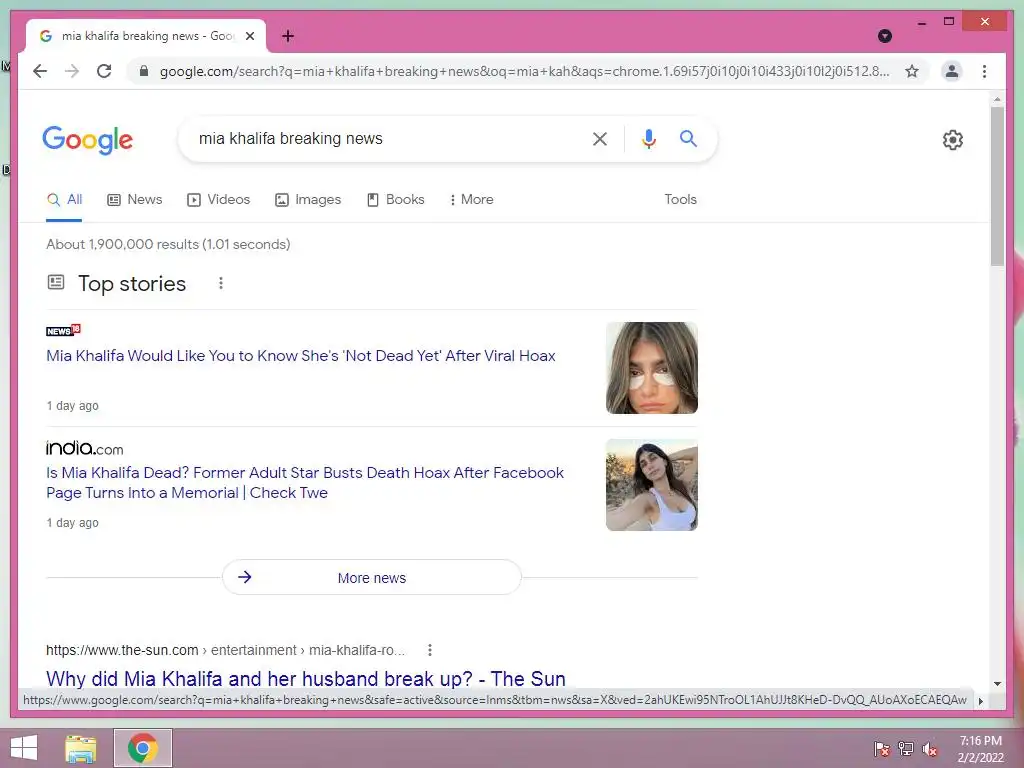Open Google quick settings gear
The width and height of the screenshot is (1024, 768).
953,140
